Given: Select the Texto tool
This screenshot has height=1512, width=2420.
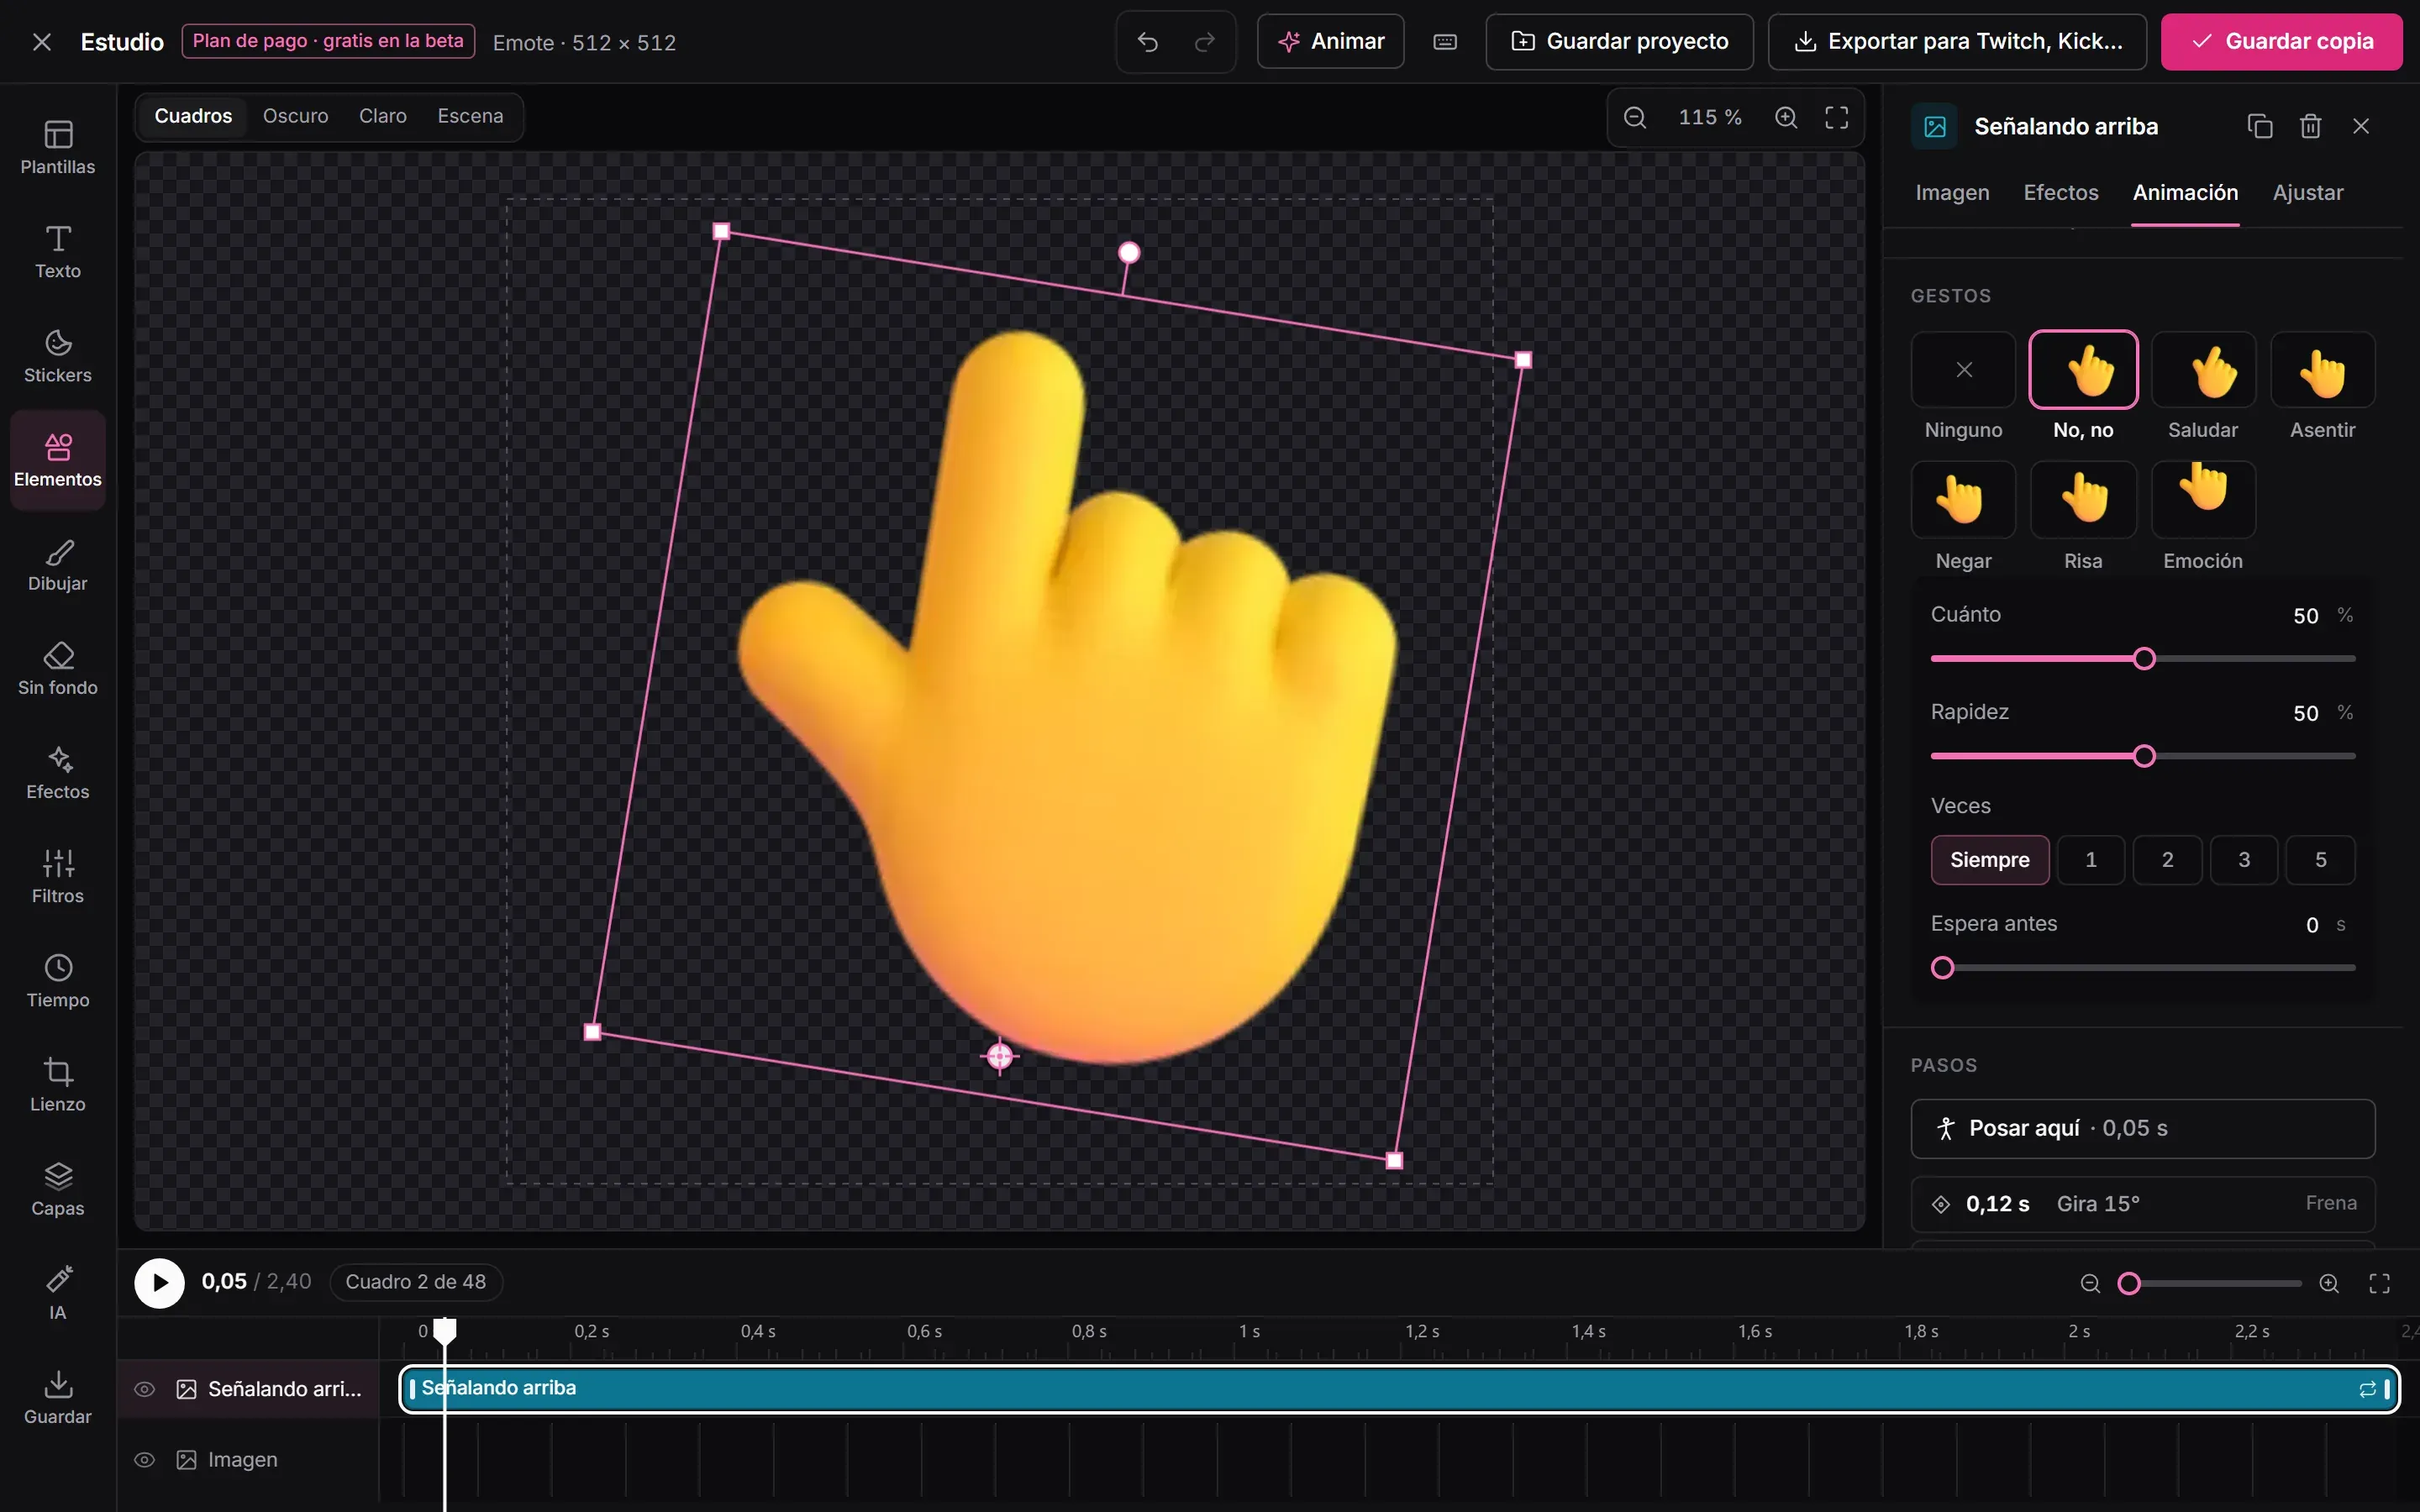Looking at the screenshot, I should [x=58, y=252].
